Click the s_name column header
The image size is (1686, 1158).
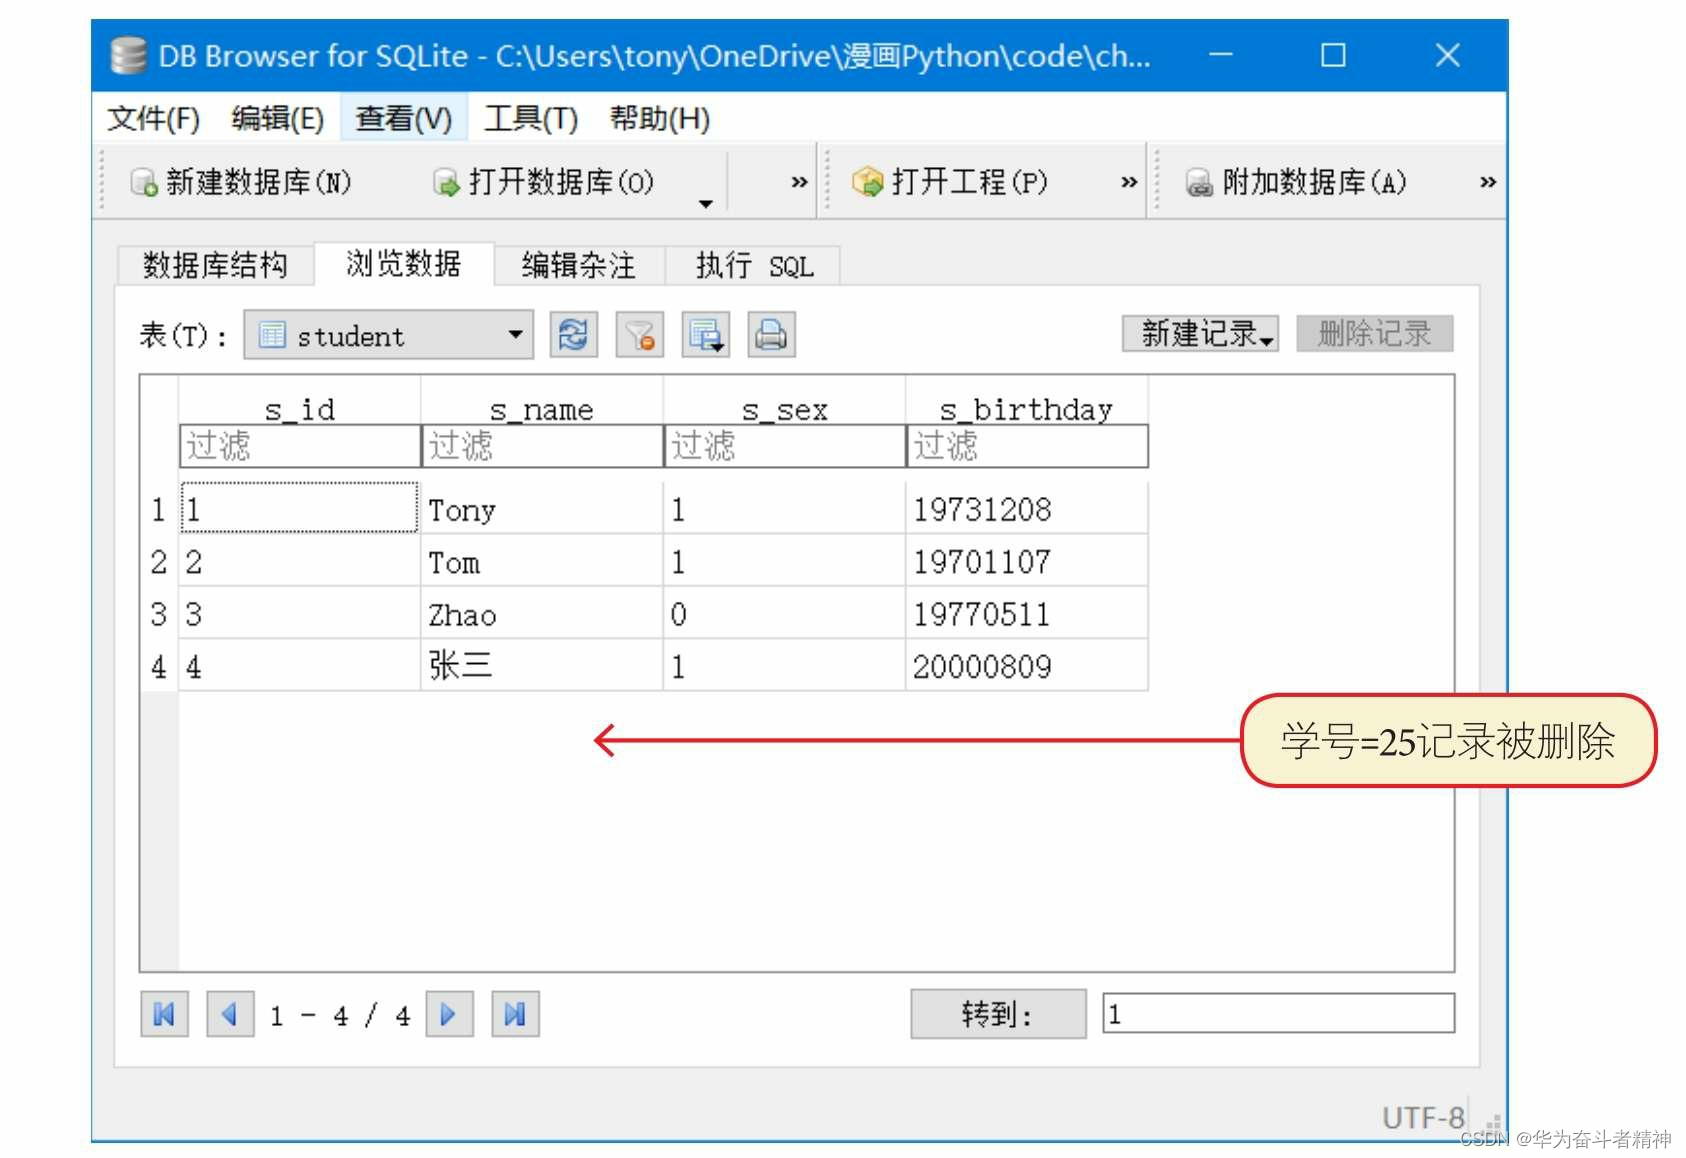tap(542, 409)
